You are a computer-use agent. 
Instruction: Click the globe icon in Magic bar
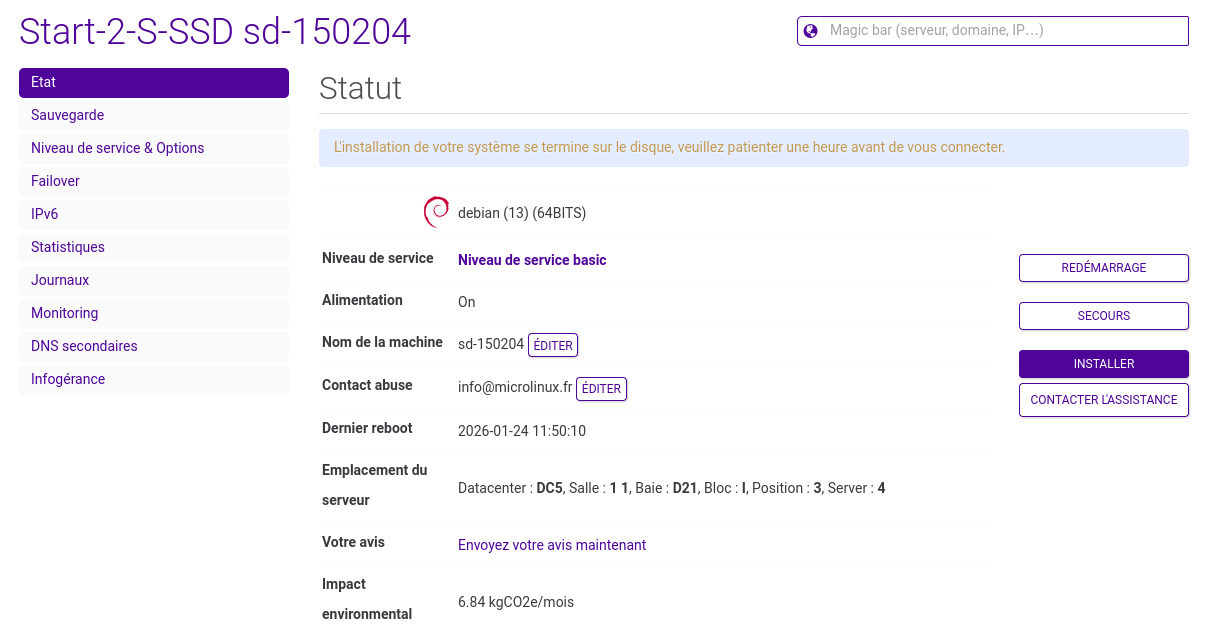pos(811,31)
